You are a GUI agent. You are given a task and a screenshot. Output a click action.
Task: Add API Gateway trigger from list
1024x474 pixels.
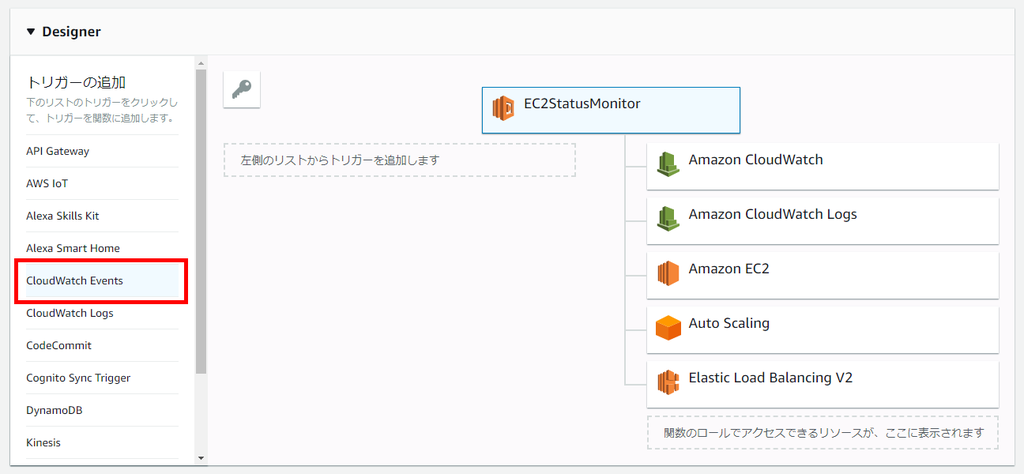click(x=58, y=152)
